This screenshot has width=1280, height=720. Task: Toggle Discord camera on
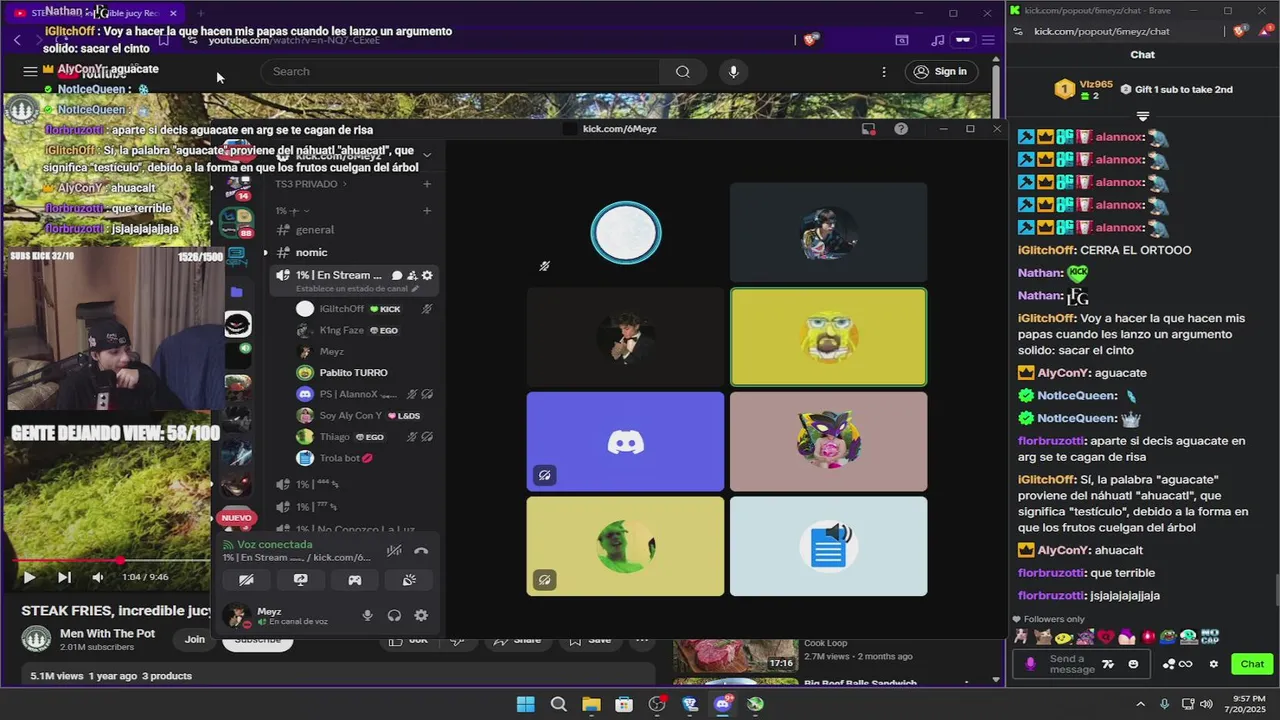[246, 579]
